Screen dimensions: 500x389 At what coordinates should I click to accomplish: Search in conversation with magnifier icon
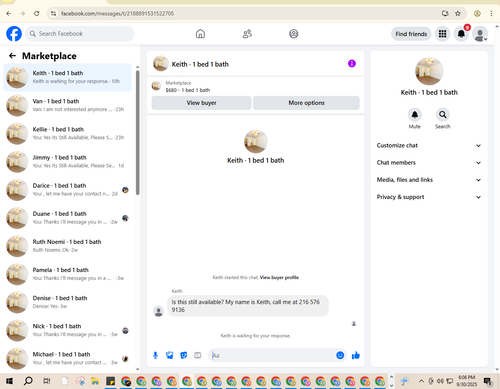443,115
